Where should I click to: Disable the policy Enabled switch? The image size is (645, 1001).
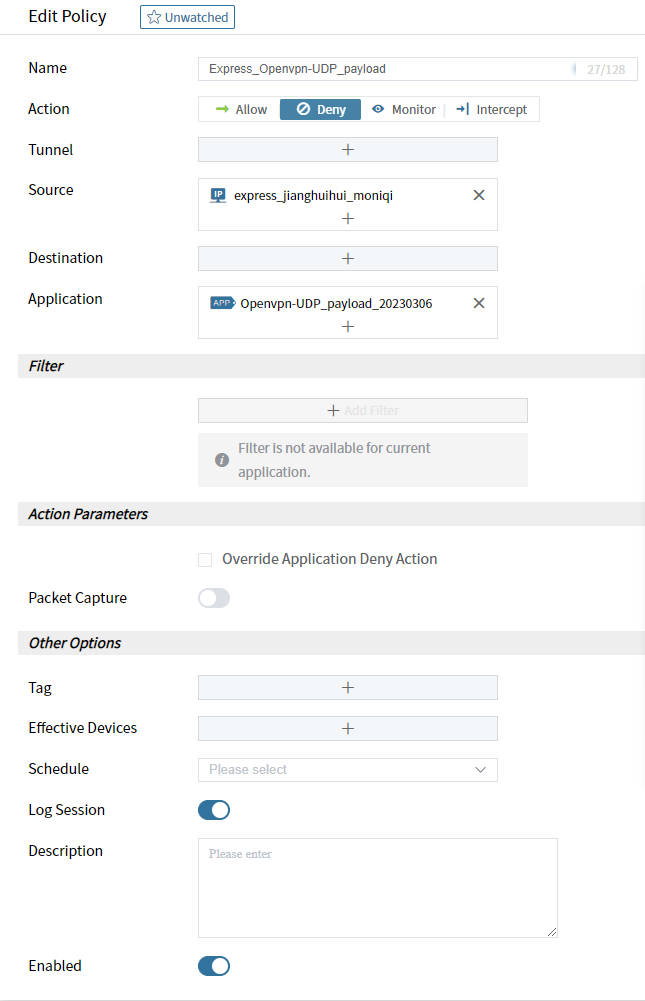(214, 966)
